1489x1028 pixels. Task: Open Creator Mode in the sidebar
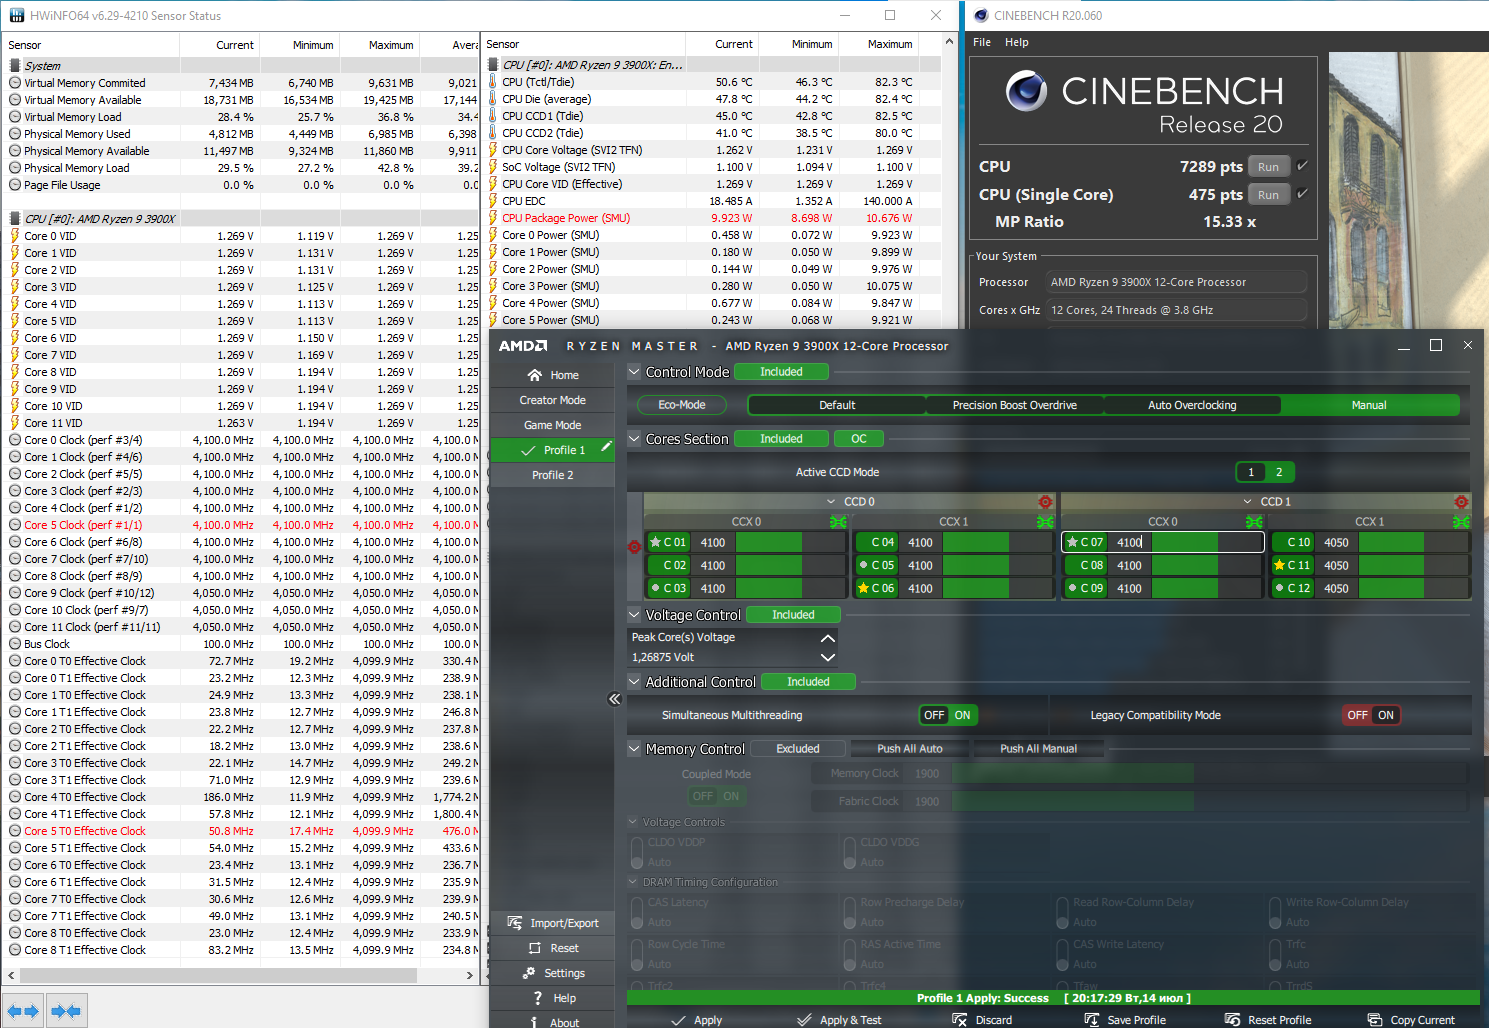tap(553, 400)
